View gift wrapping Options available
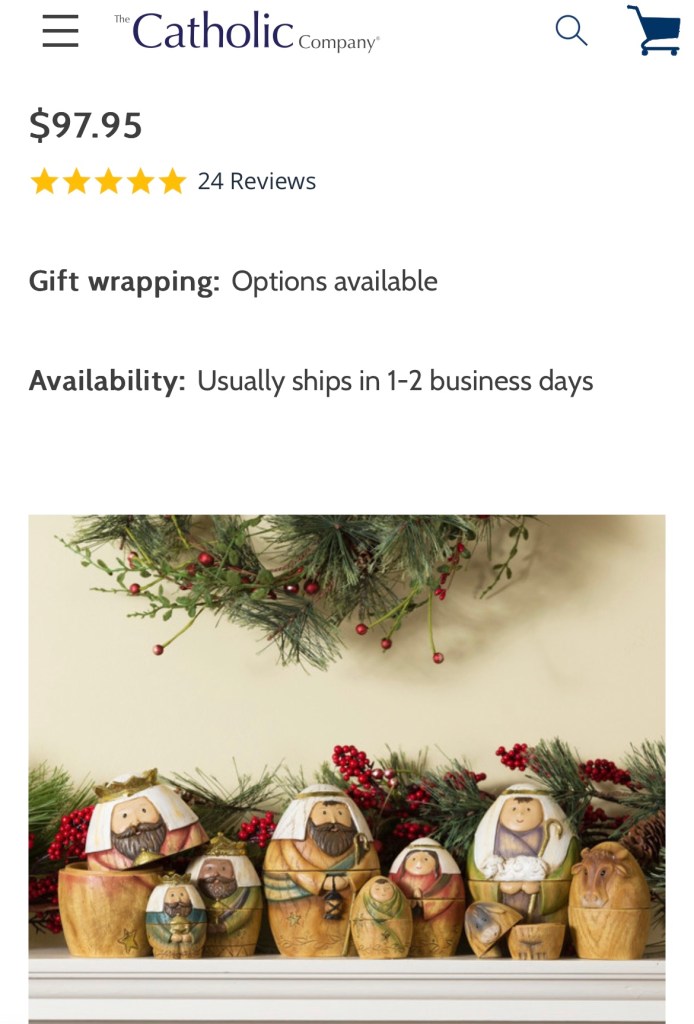Viewport: 694px width, 1024px height. pos(334,281)
